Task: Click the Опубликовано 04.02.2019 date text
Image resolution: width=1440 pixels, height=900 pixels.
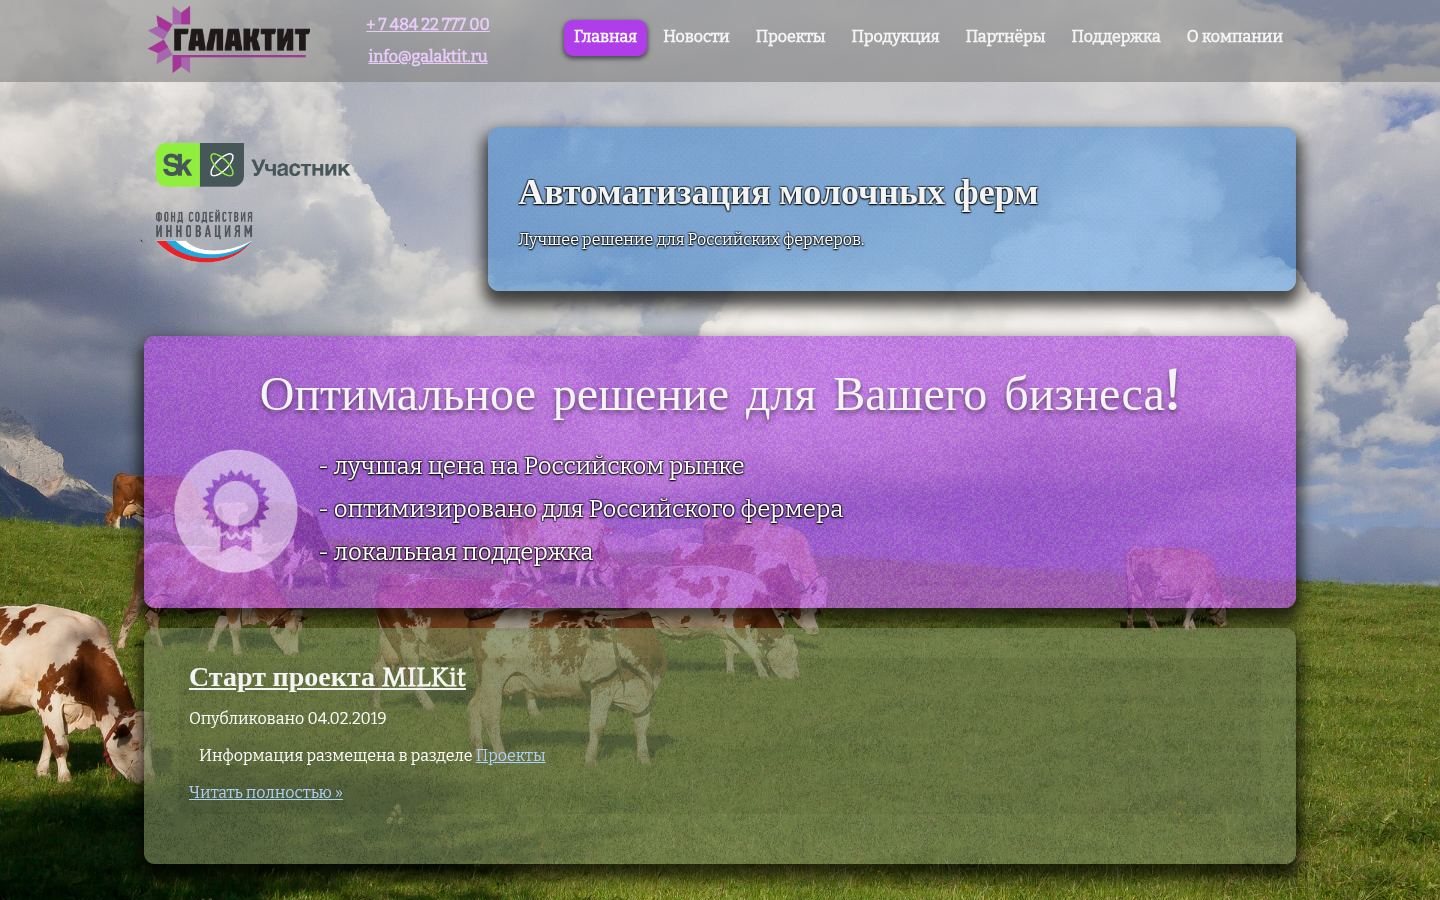Action: click(288, 718)
